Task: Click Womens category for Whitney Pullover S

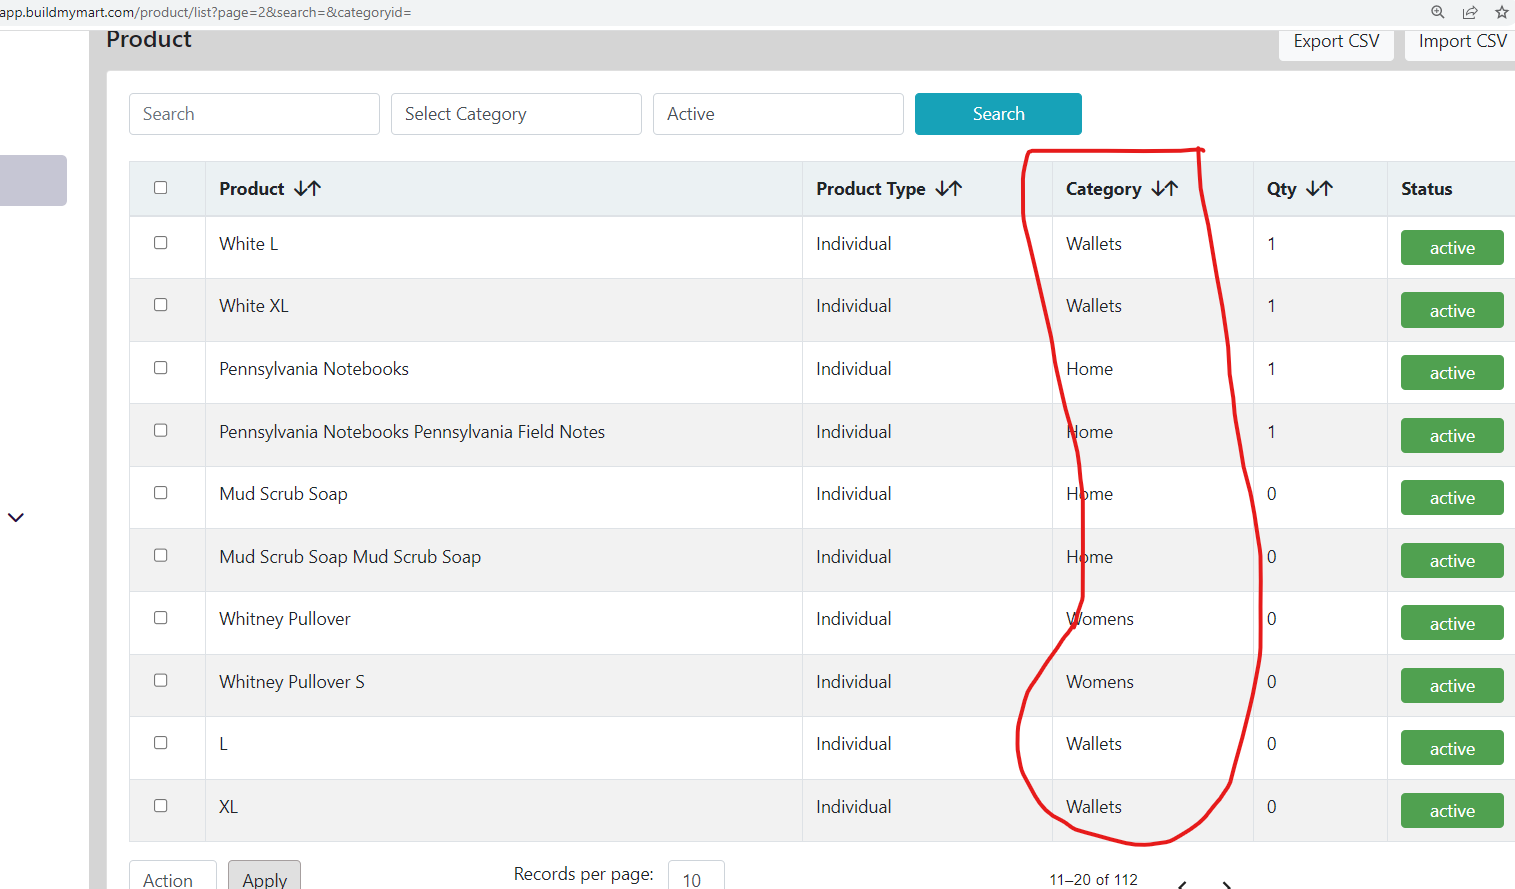Action: pos(1100,682)
